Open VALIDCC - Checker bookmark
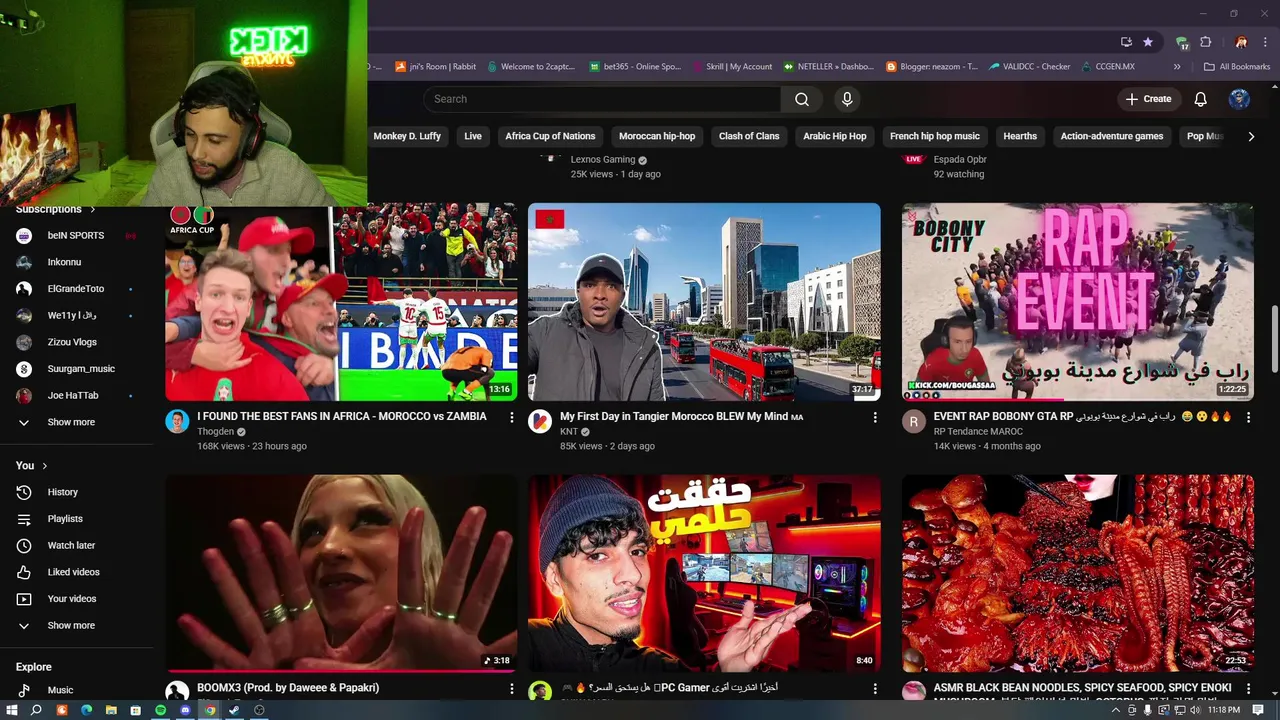 coord(1030,67)
